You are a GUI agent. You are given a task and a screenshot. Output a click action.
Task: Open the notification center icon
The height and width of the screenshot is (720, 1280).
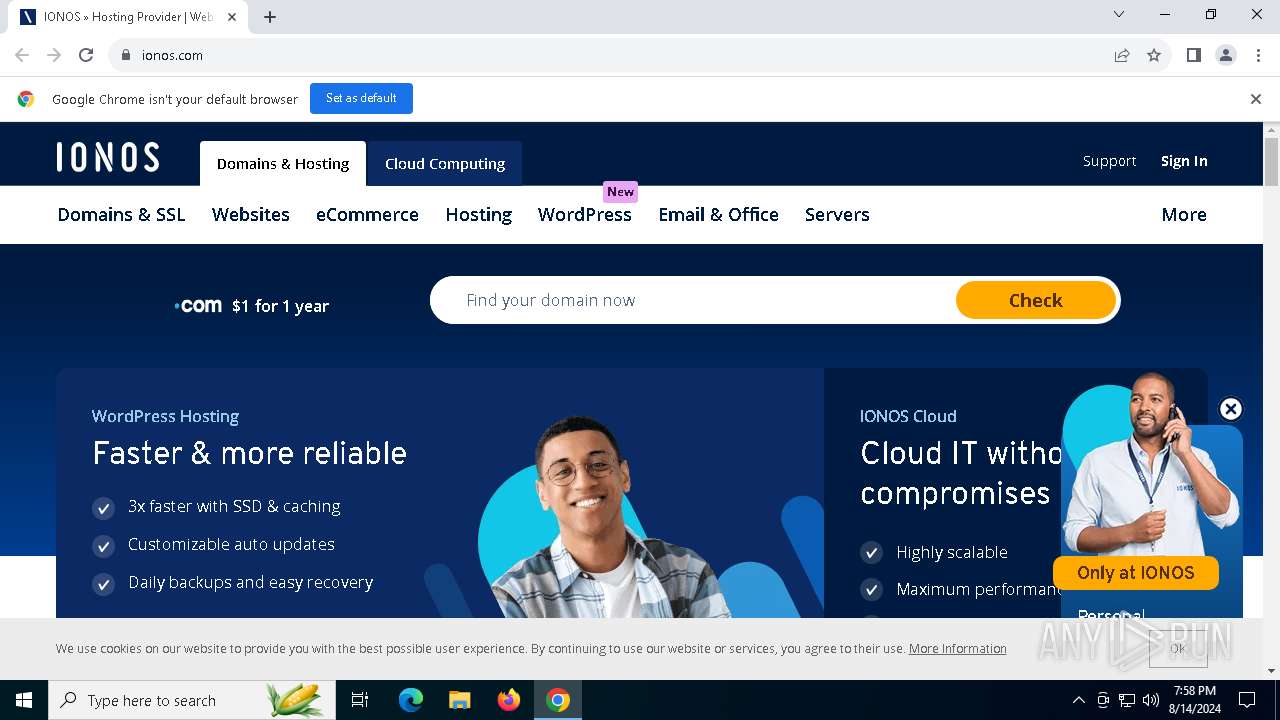(1247, 700)
